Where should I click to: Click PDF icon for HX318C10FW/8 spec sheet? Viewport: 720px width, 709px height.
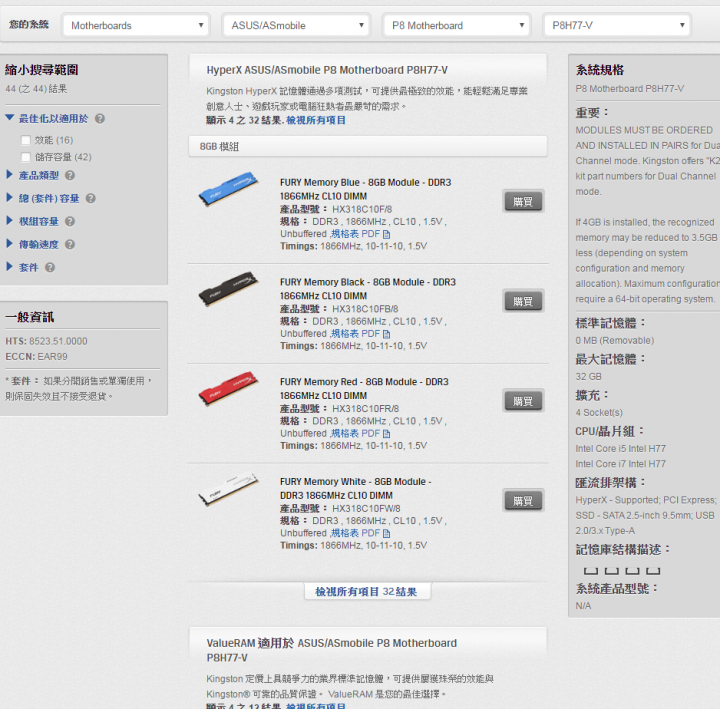386,533
